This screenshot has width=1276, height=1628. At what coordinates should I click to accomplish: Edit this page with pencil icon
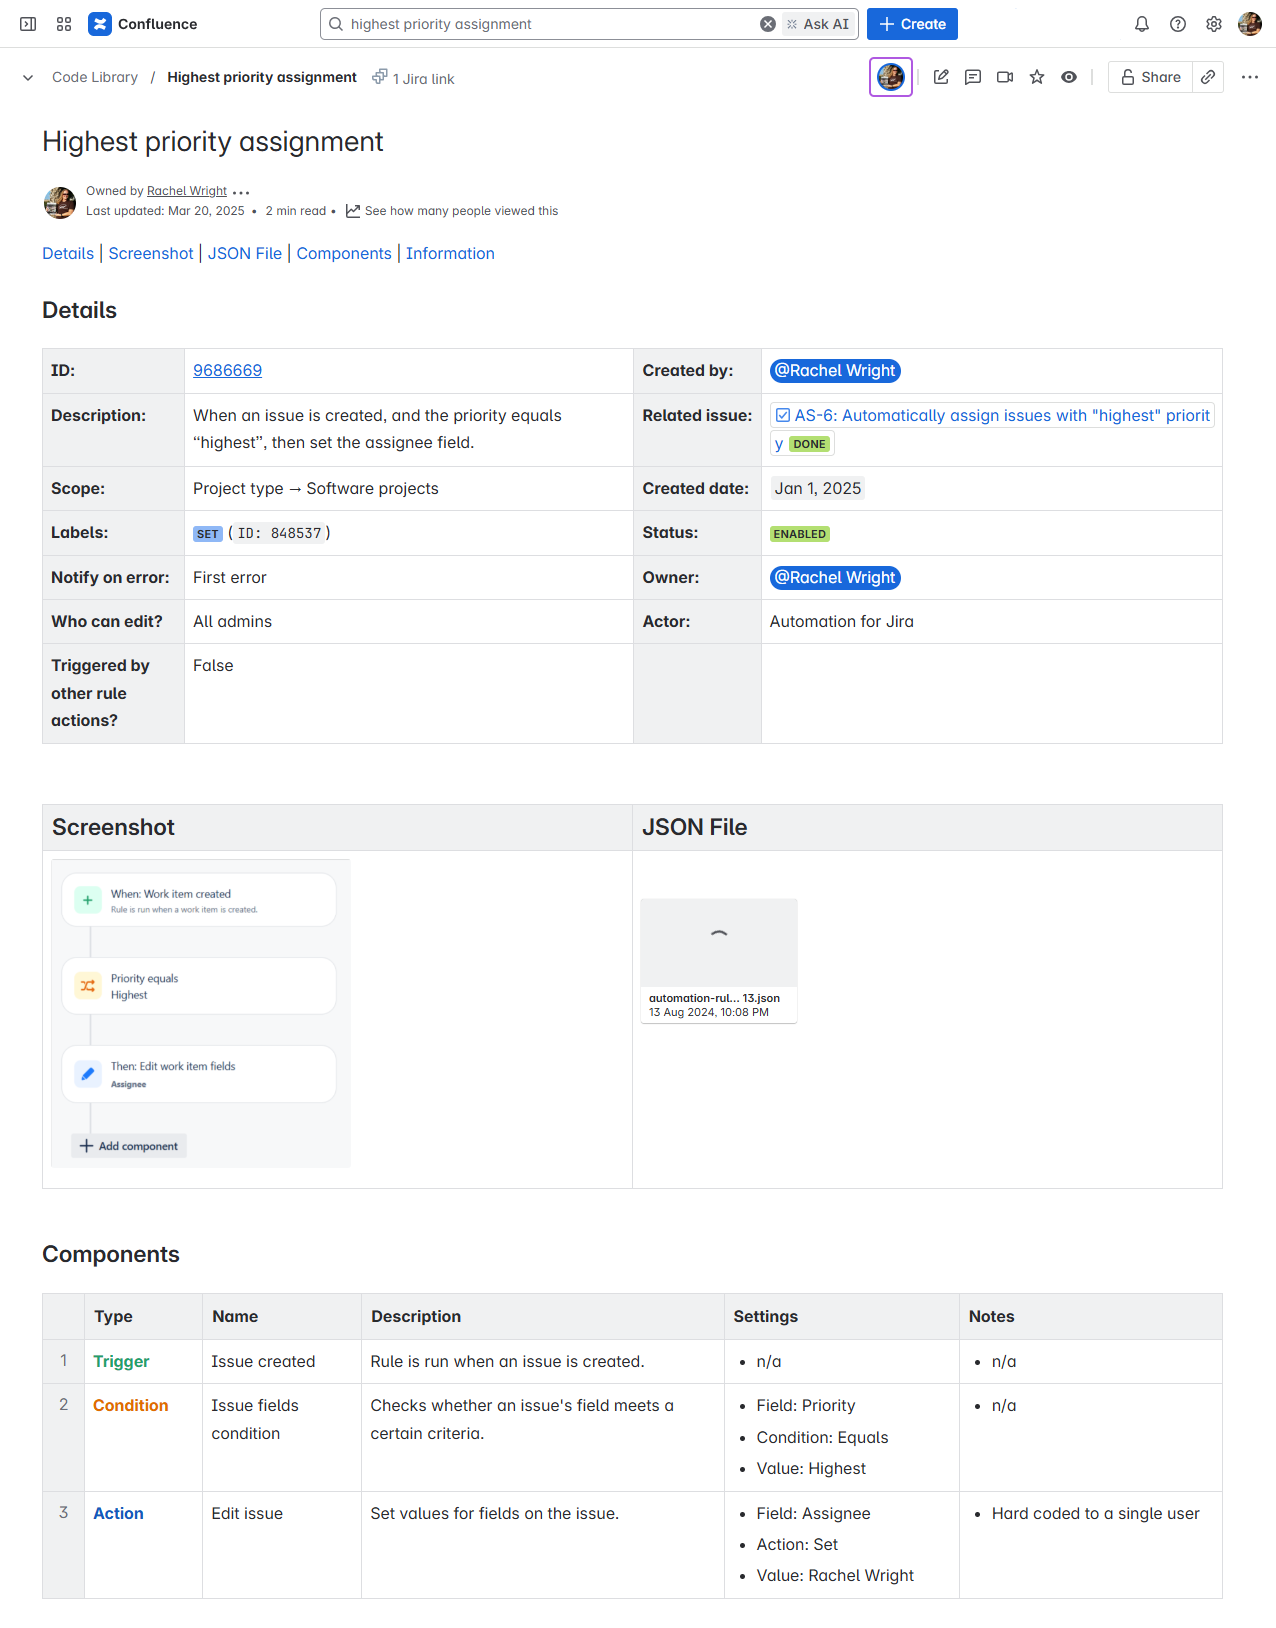[941, 77]
